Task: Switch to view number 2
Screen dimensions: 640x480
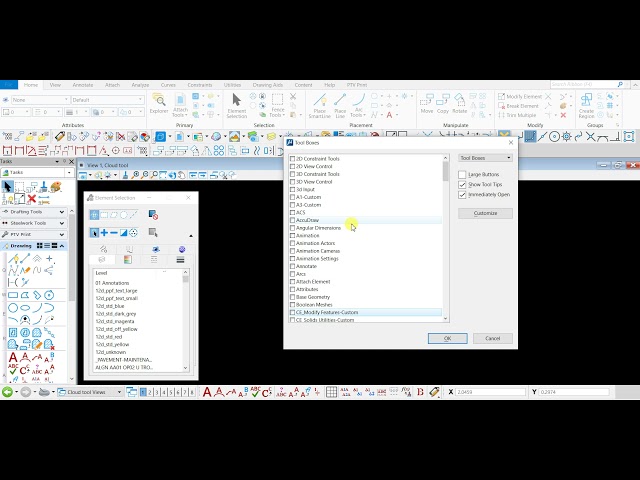Action: coord(150,392)
